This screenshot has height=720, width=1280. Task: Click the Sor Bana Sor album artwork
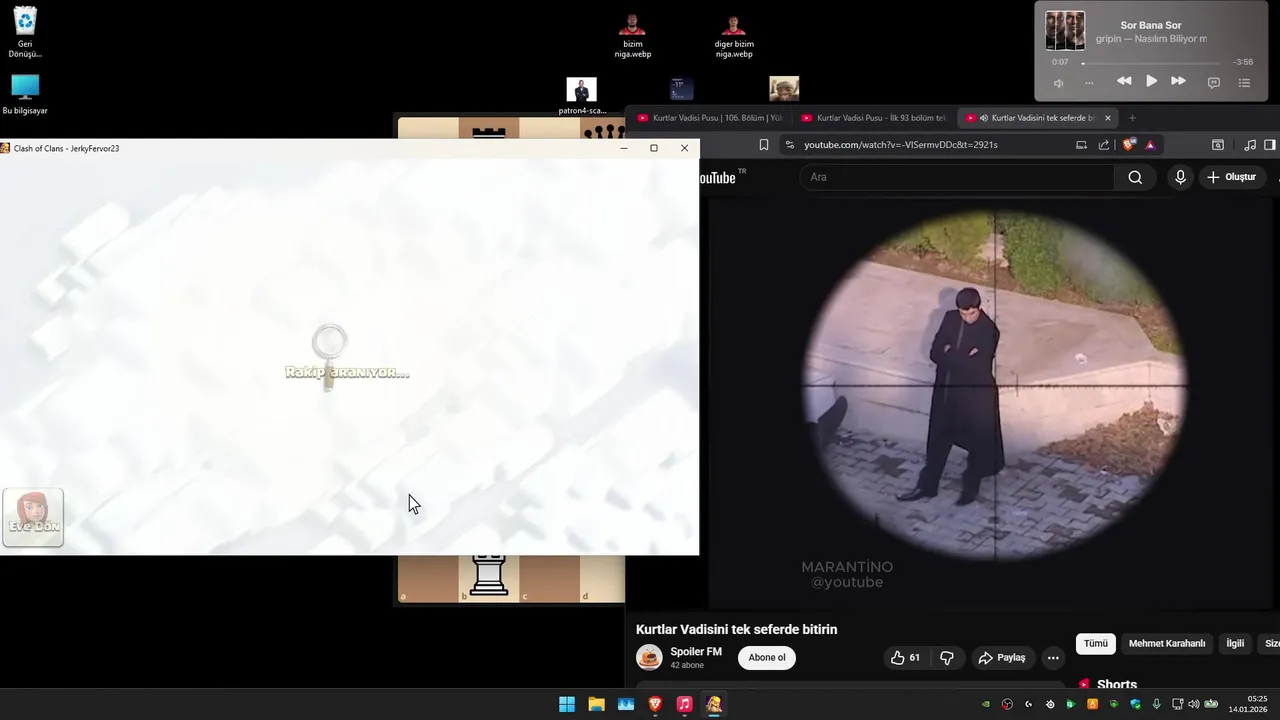pyautogui.click(x=1065, y=30)
